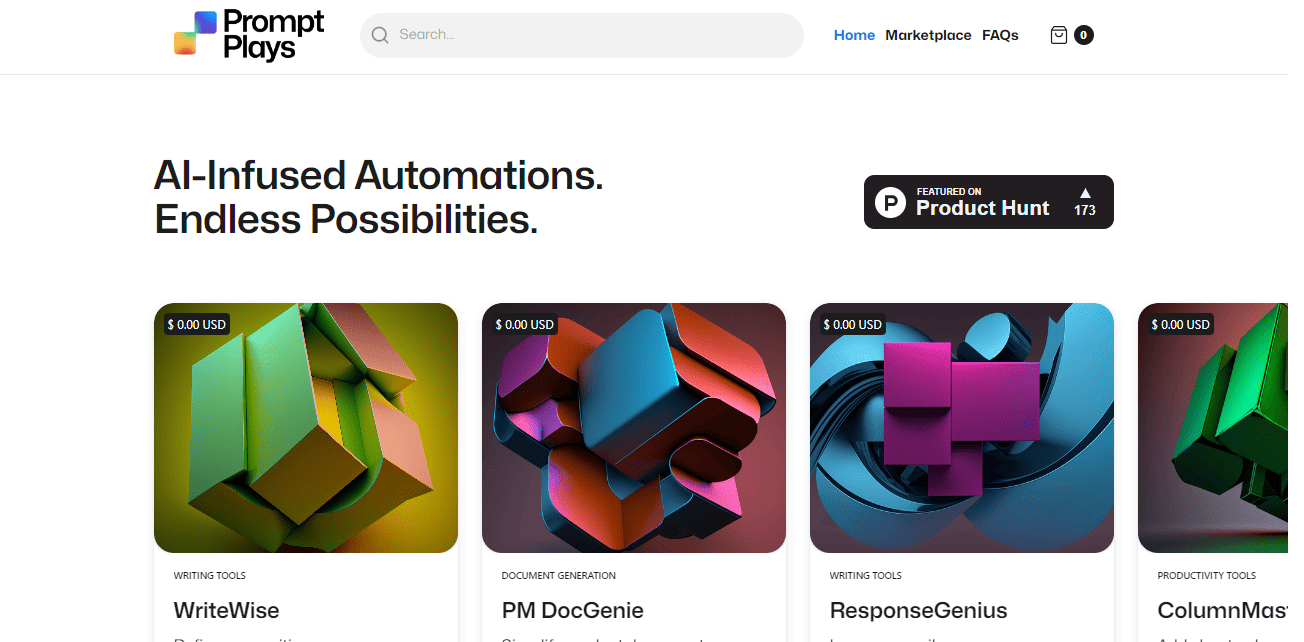Screen dimensions: 1304x642
Task: Click the Prompt Plays logo icon
Action: click(195, 34)
